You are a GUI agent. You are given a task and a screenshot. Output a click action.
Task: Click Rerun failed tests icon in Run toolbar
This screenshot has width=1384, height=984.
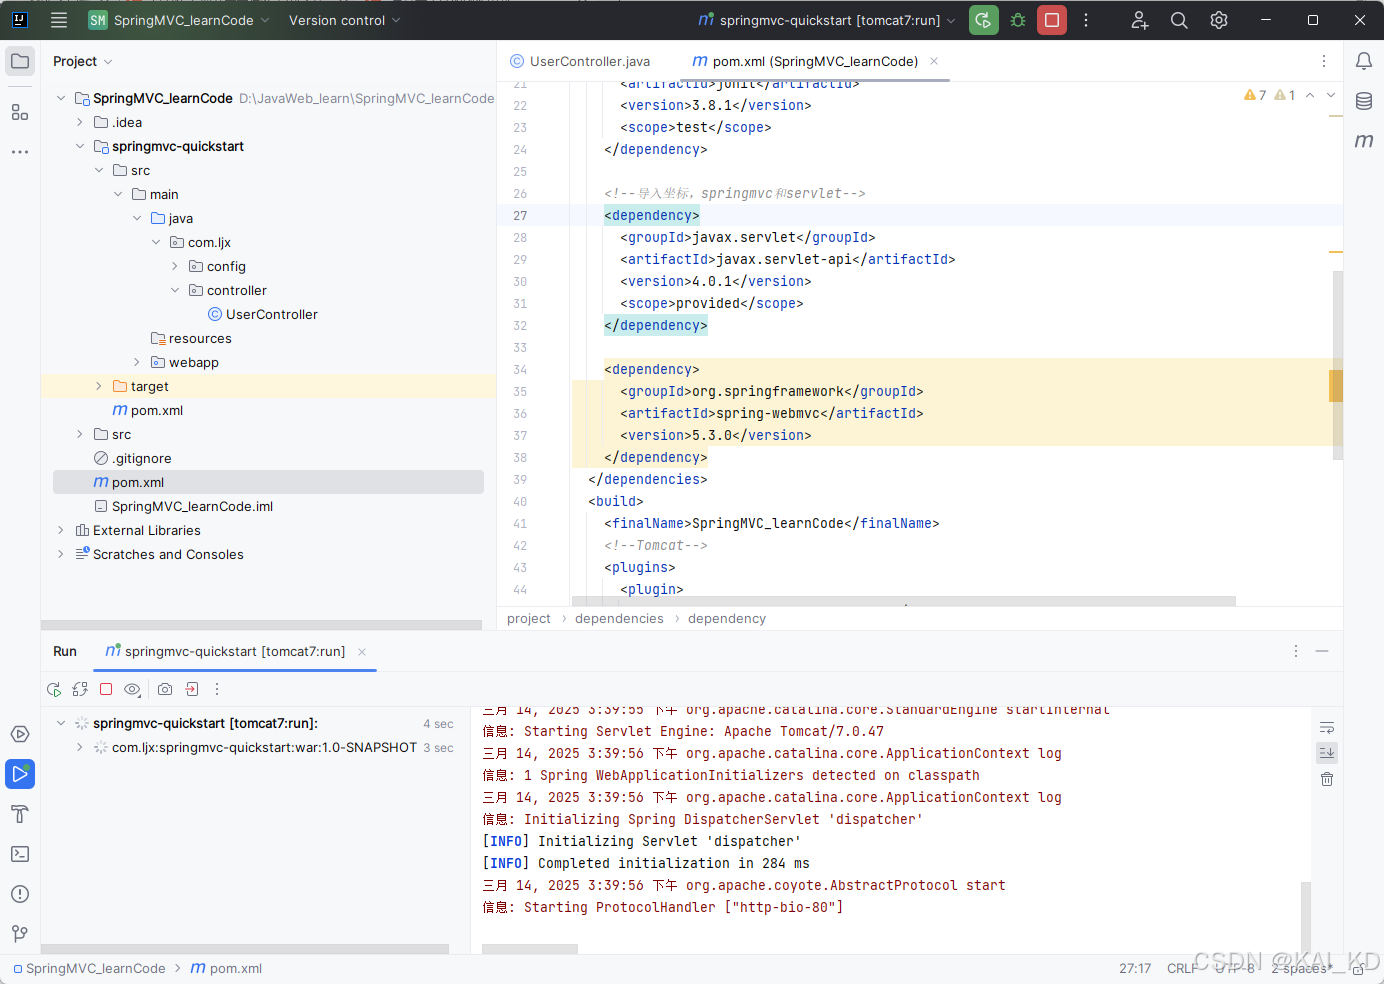click(x=80, y=689)
